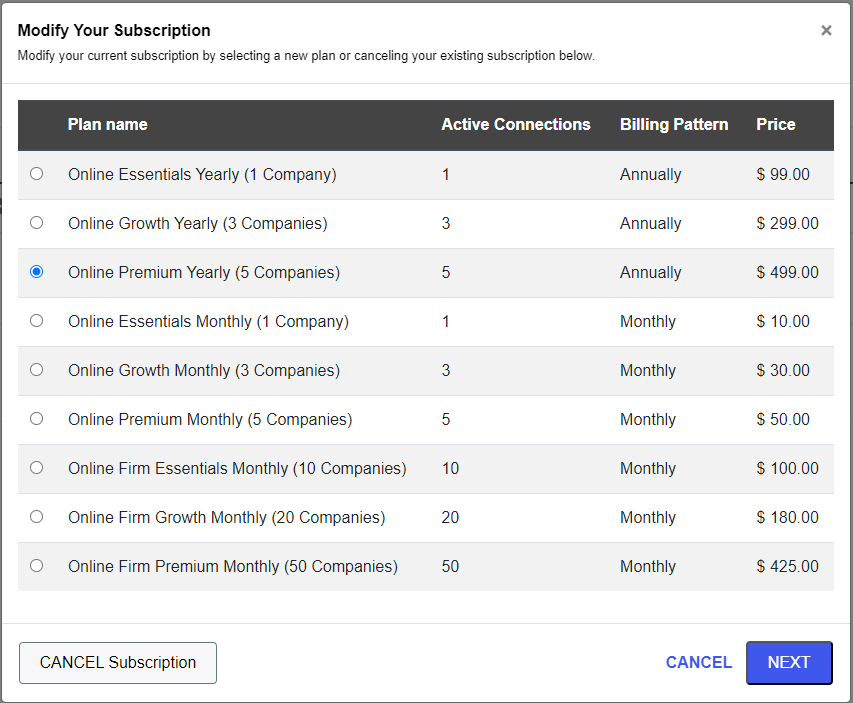Click the Active Connections column header
This screenshot has width=853, height=703.
coord(516,124)
